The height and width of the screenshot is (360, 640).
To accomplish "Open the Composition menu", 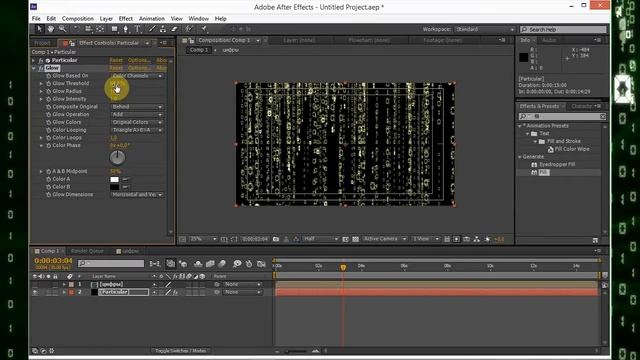I will click(78, 19).
